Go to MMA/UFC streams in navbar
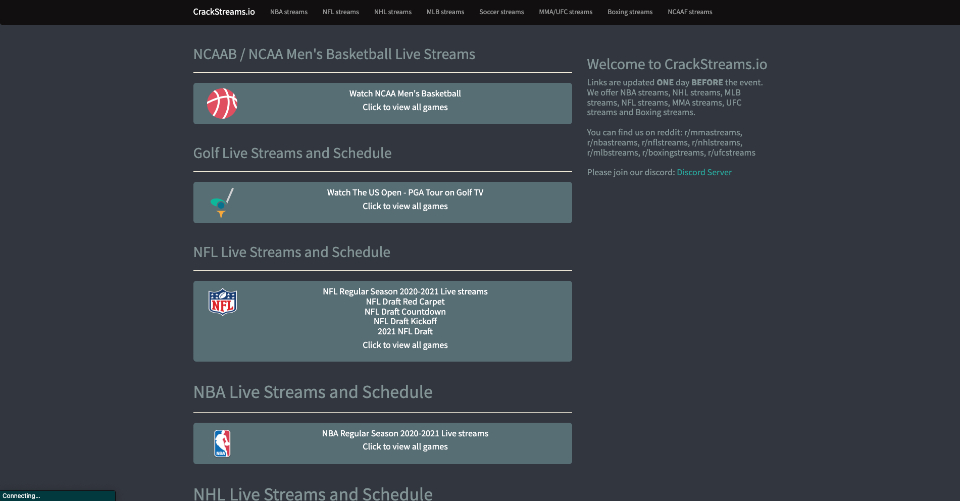Viewport: 960px width, 501px height. point(566,12)
